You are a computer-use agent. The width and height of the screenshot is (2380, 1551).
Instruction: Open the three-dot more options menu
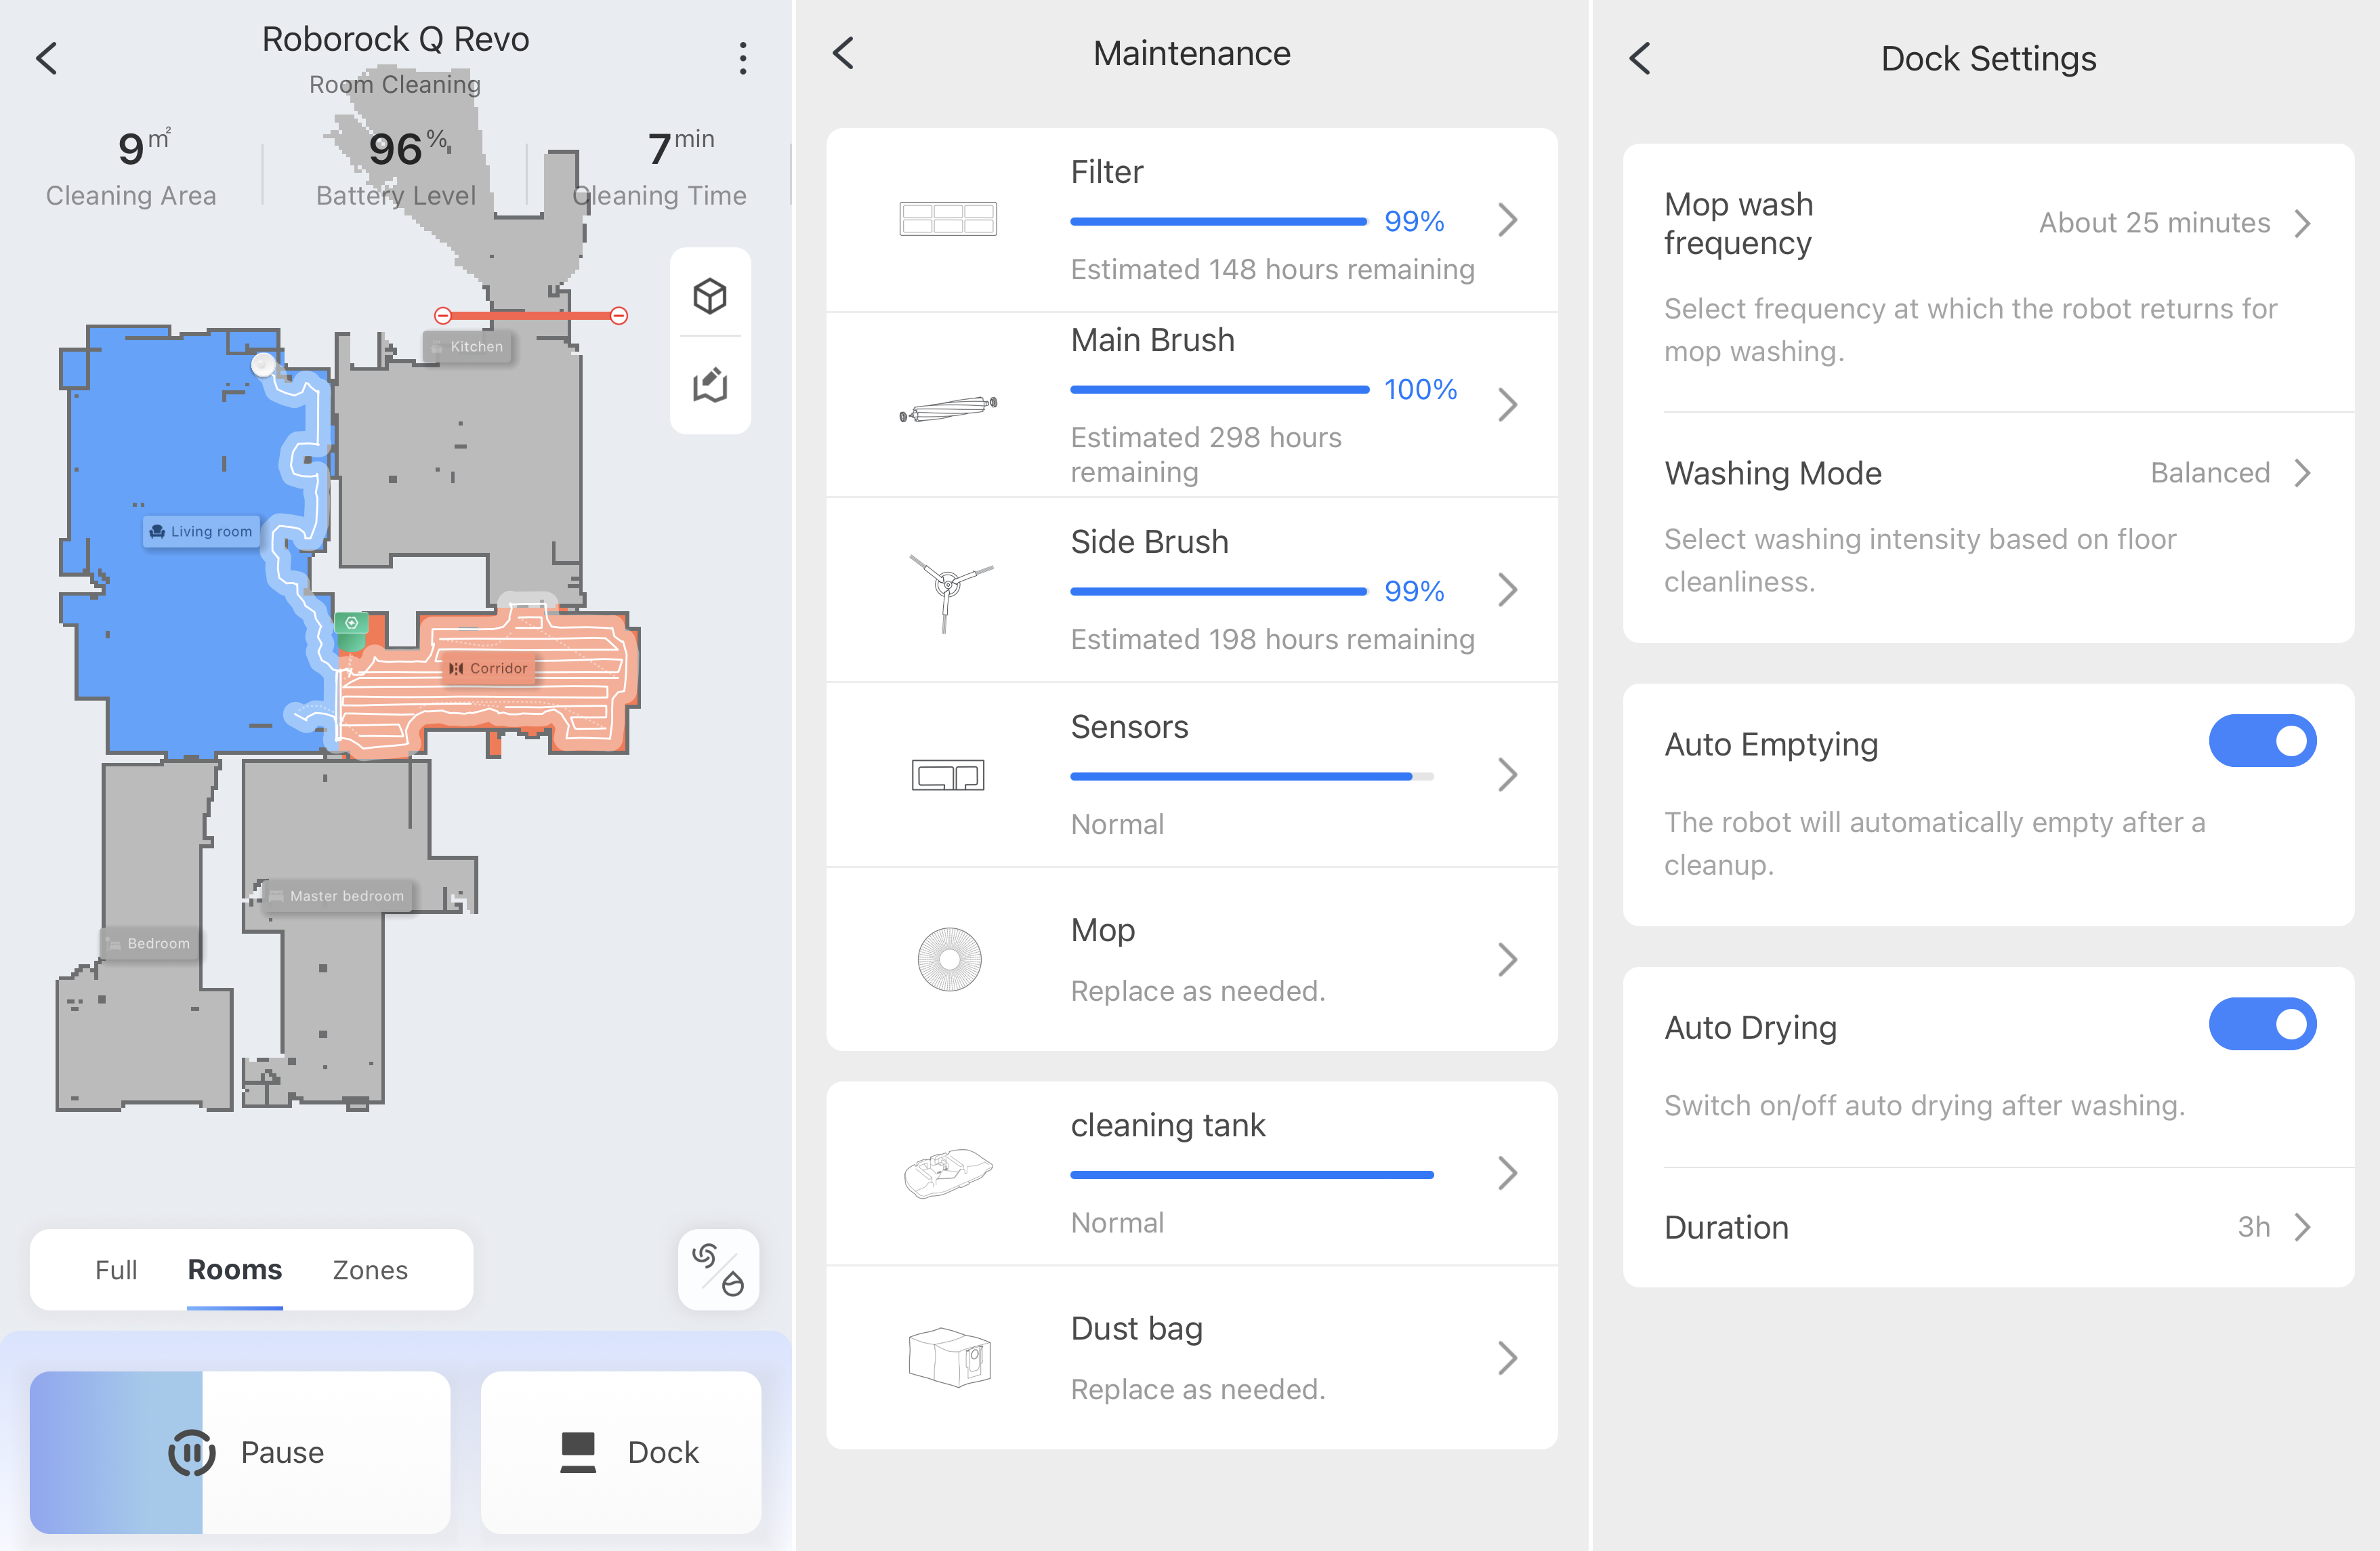742,58
